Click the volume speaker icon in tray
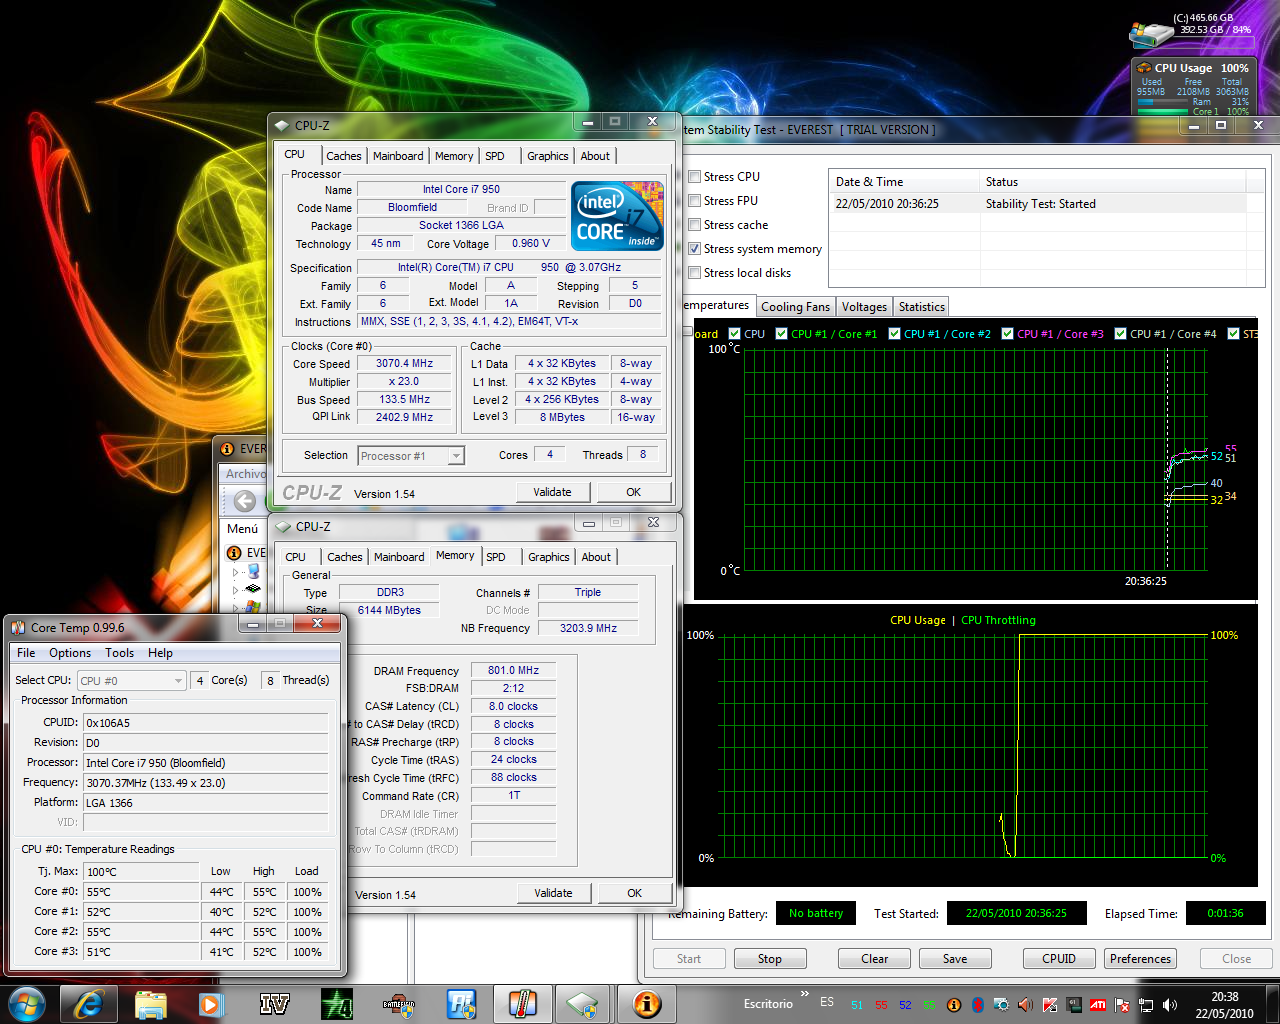 point(1170,1005)
